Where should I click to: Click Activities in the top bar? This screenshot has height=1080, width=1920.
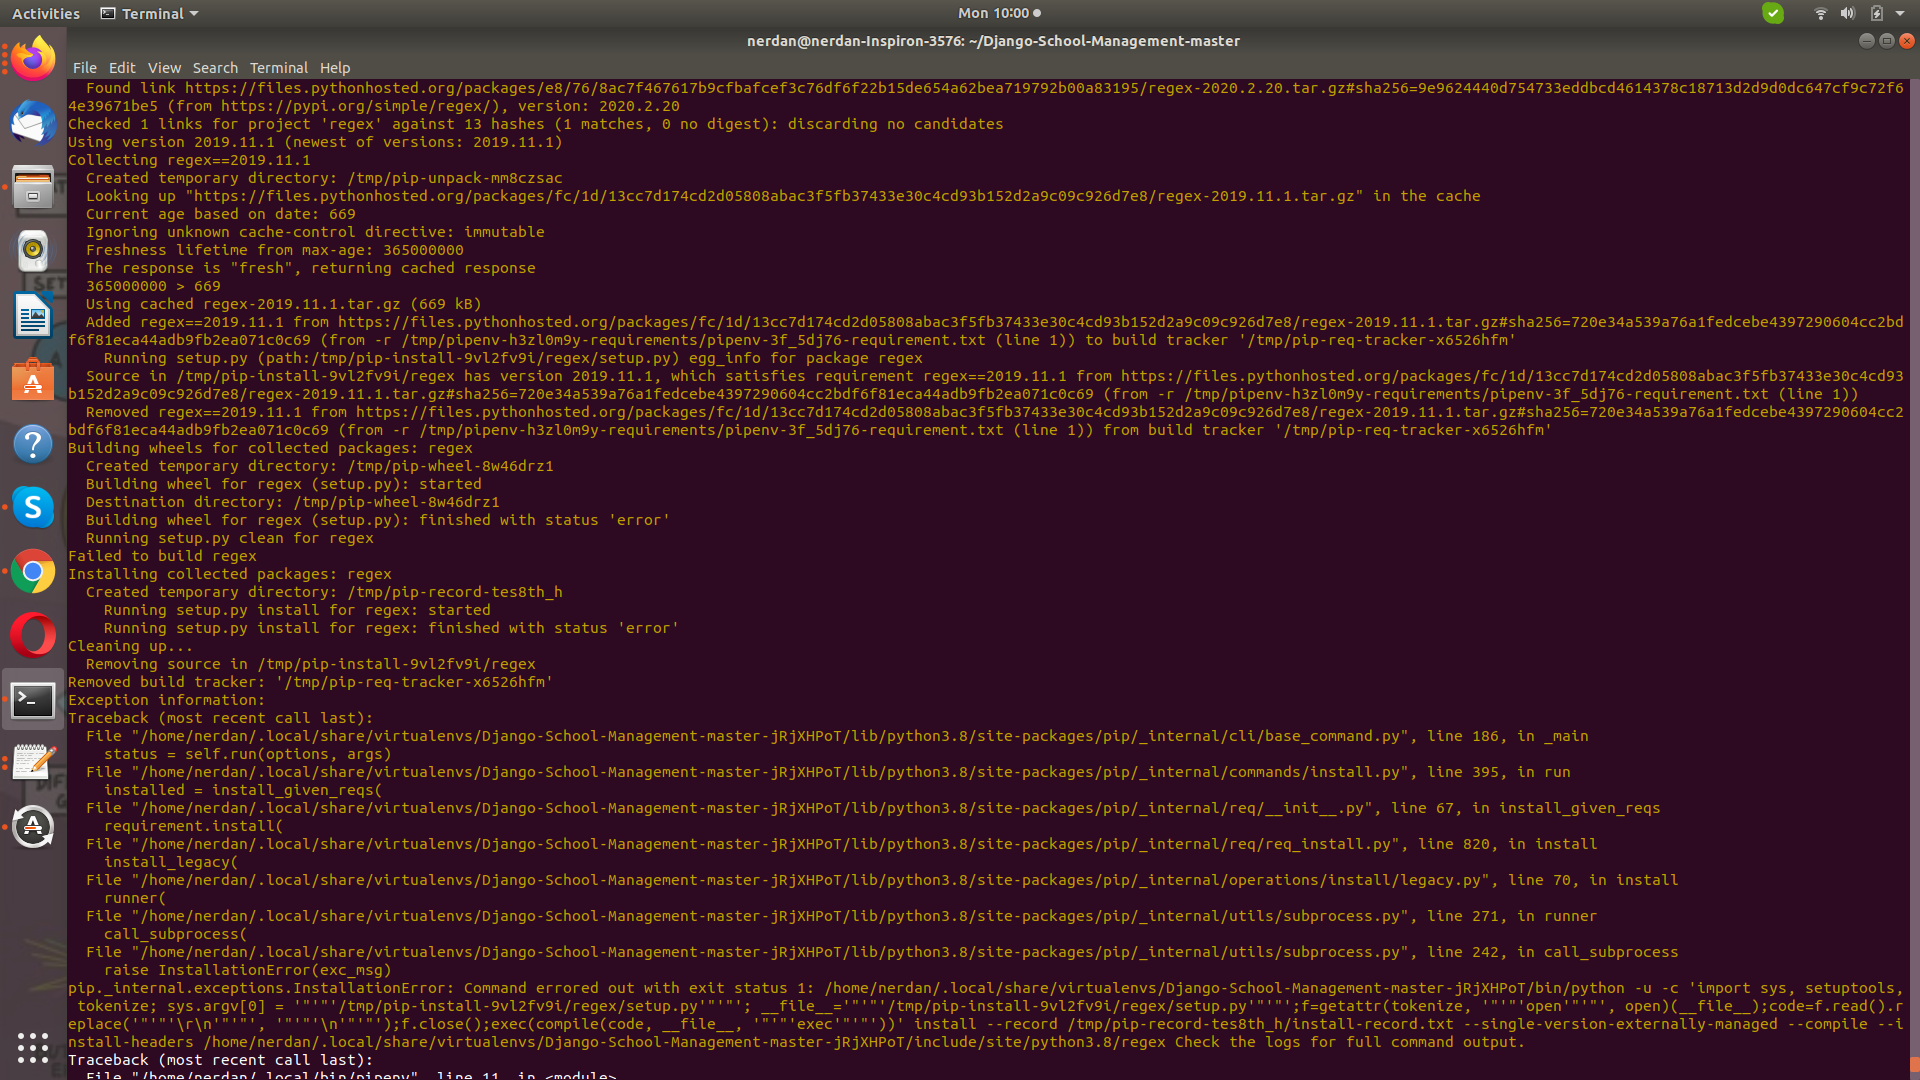click(x=45, y=13)
